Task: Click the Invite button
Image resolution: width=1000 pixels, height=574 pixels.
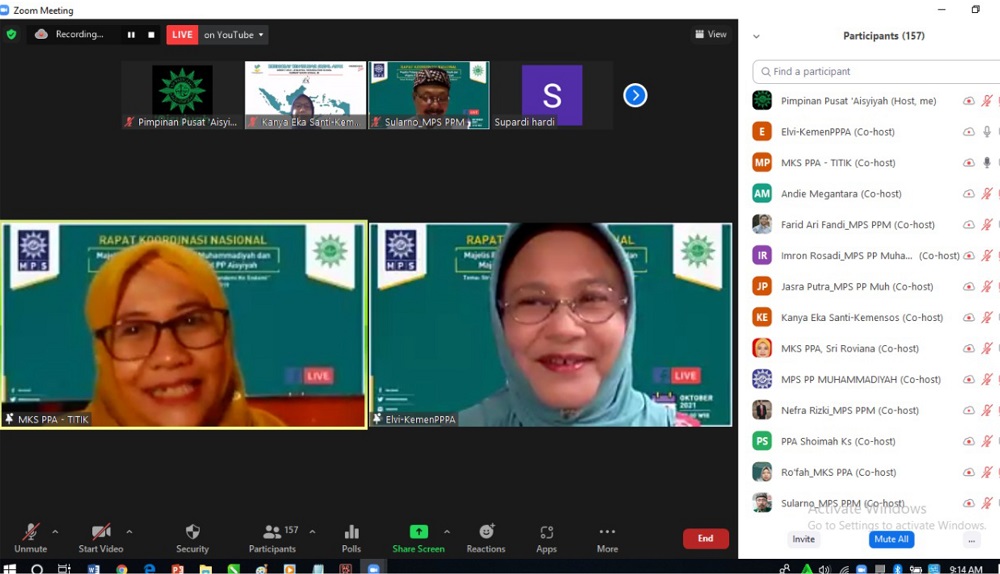Action: click(x=804, y=539)
